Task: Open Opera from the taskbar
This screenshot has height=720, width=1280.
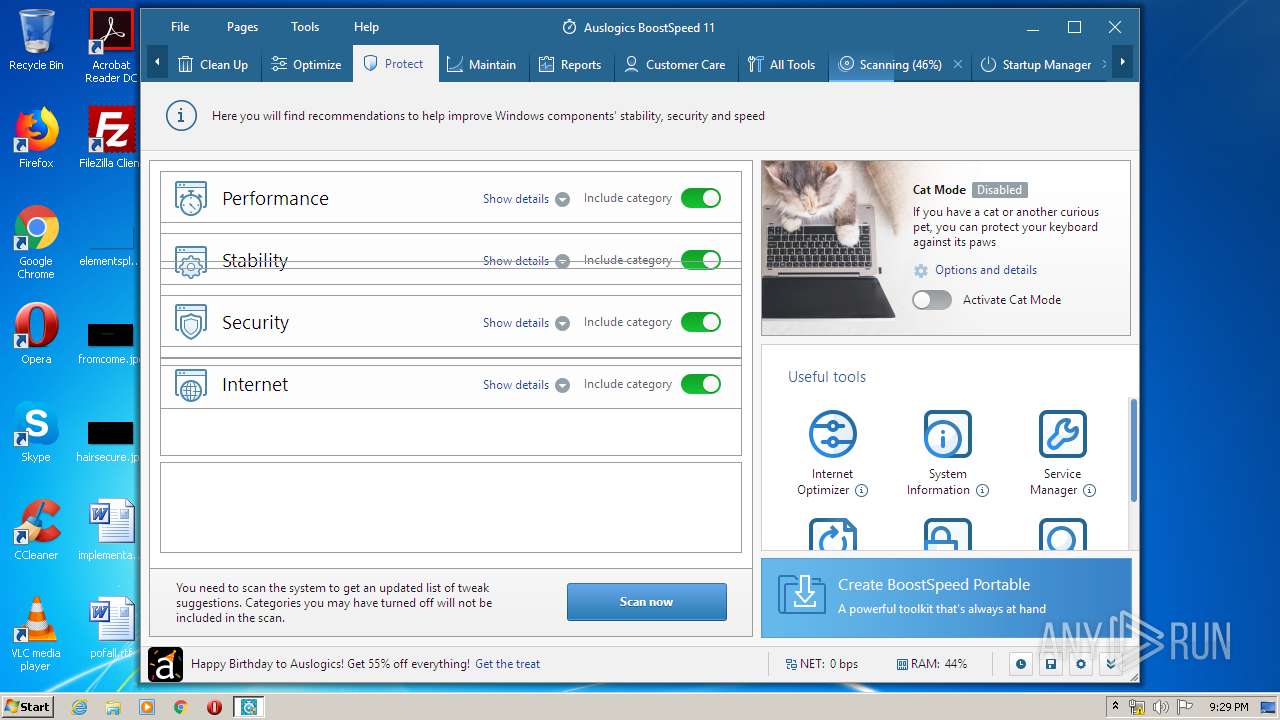Action: 214,707
